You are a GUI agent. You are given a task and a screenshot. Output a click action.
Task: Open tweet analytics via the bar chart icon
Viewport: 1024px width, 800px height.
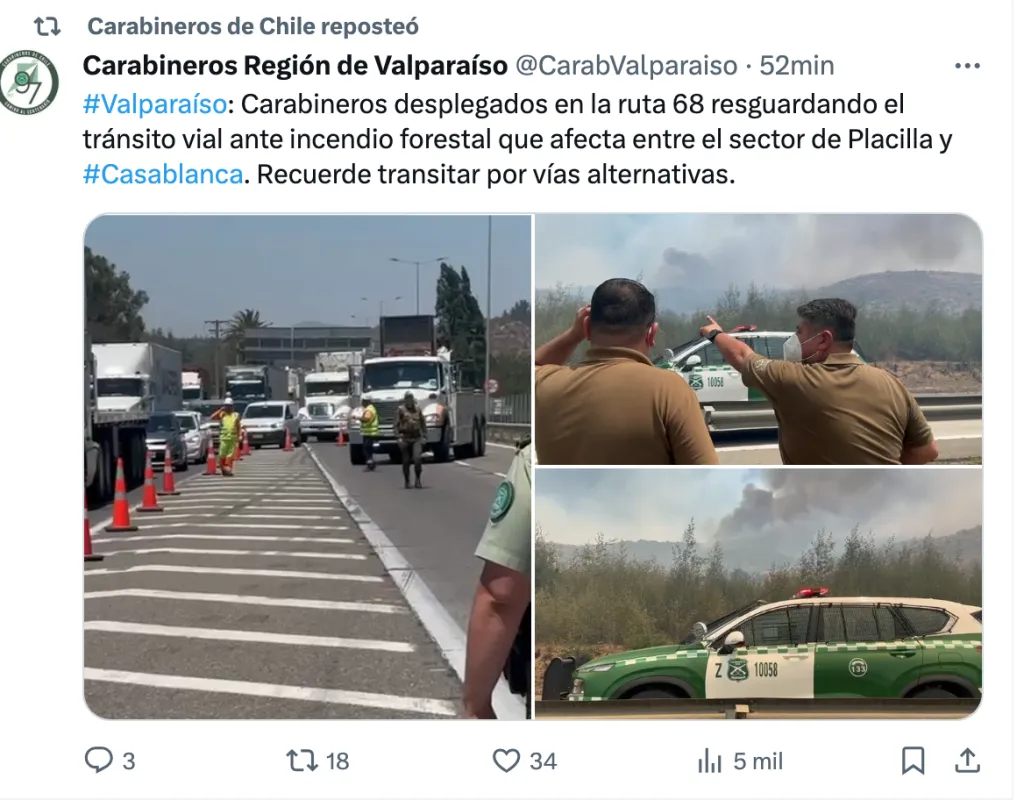click(x=709, y=761)
